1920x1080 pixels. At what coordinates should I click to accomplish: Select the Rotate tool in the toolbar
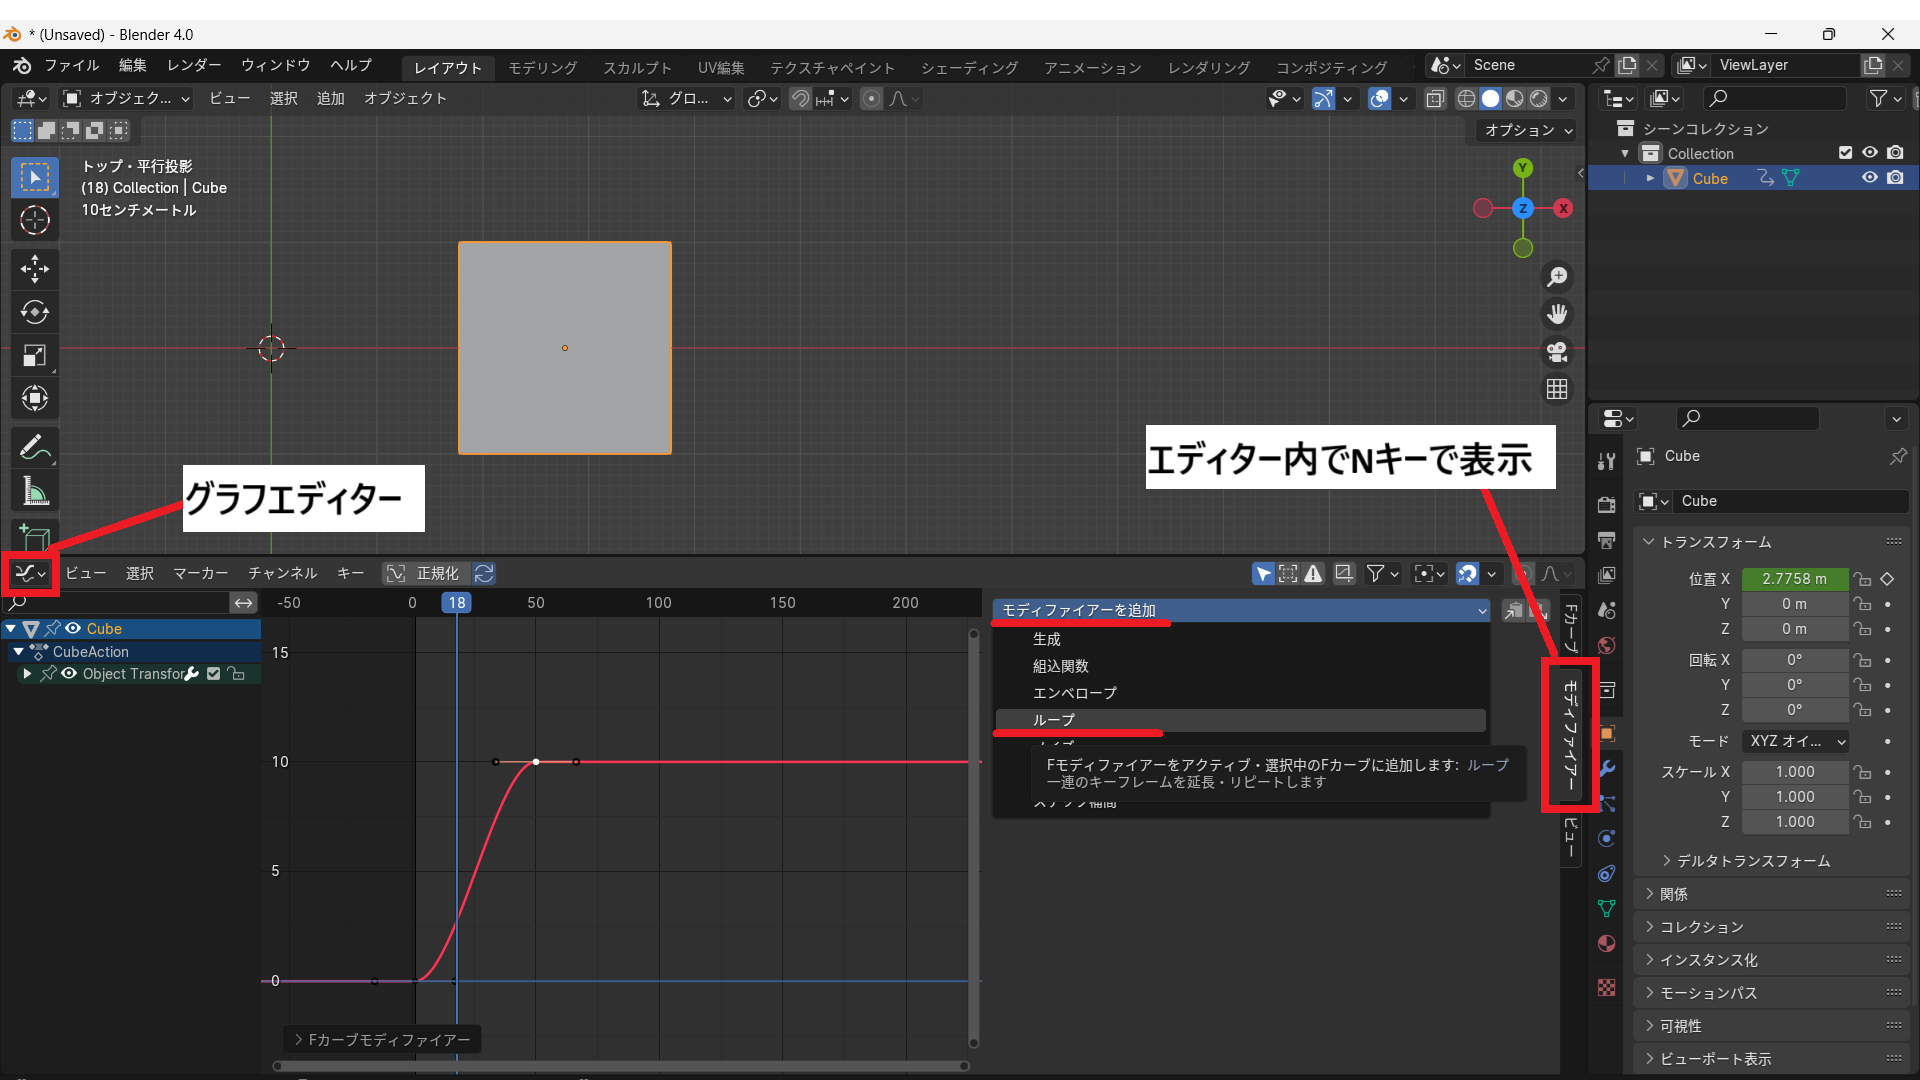click(35, 312)
